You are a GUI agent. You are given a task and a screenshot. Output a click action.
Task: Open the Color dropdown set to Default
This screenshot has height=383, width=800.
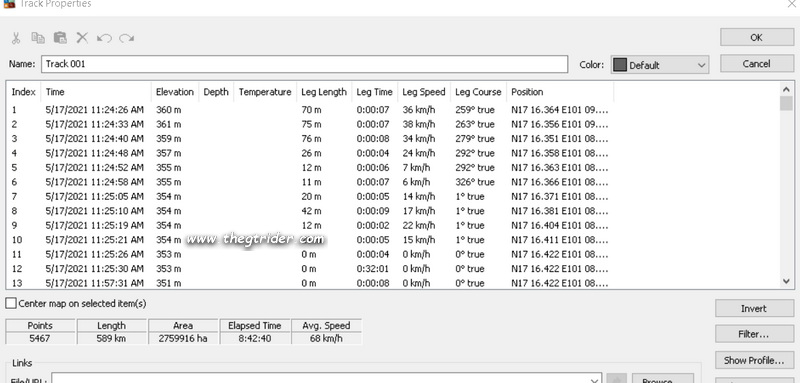coord(660,65)
